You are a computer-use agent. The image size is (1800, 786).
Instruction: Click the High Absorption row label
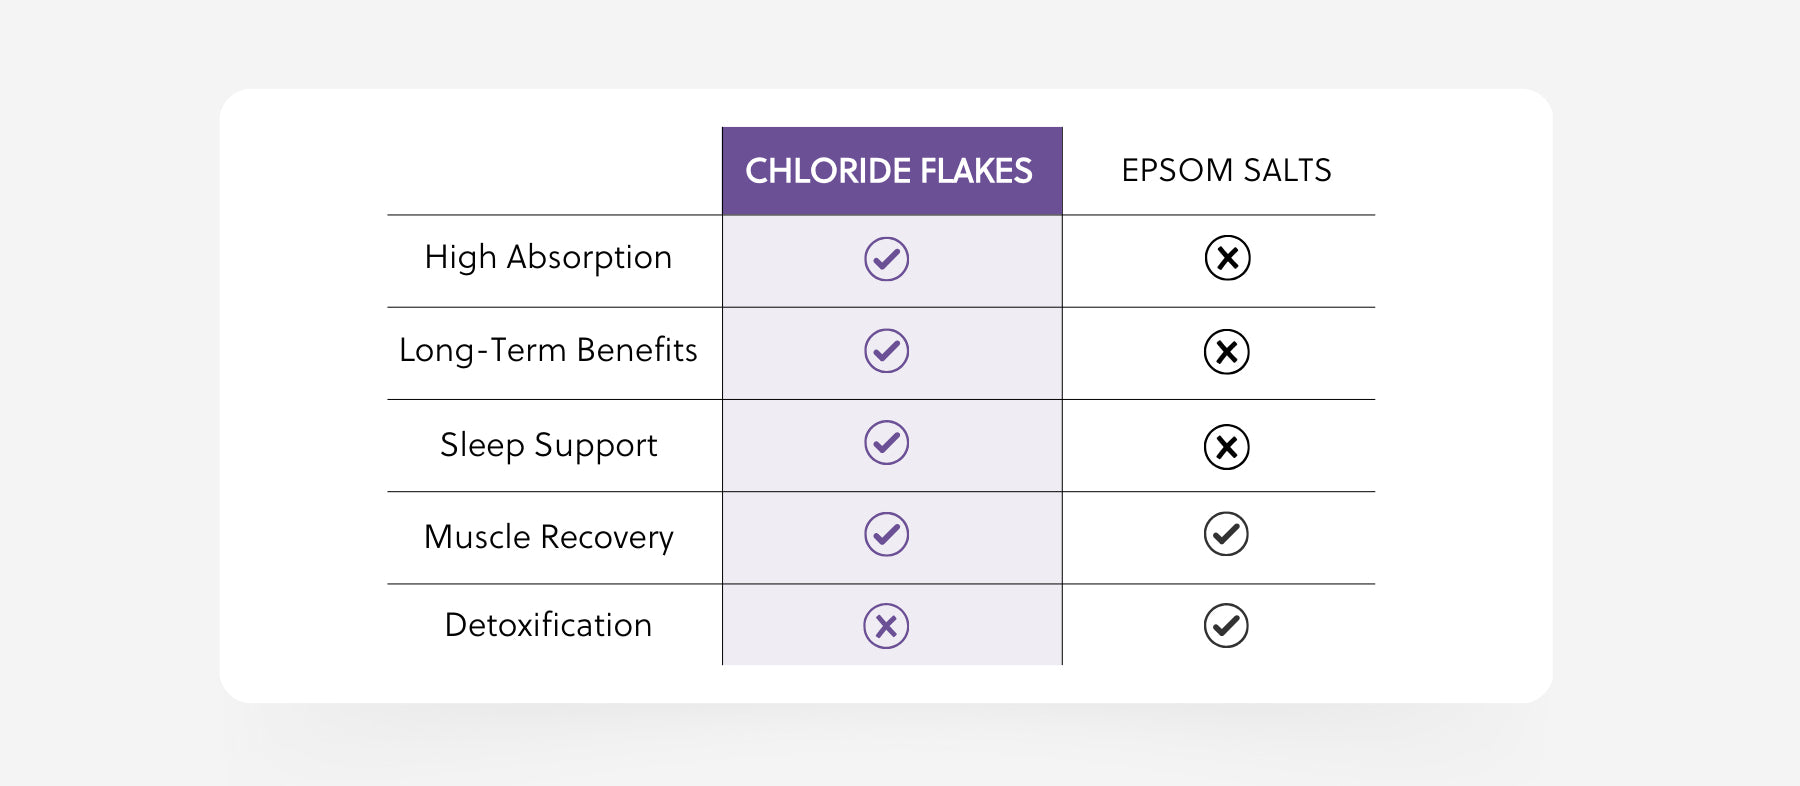[548, 258]
